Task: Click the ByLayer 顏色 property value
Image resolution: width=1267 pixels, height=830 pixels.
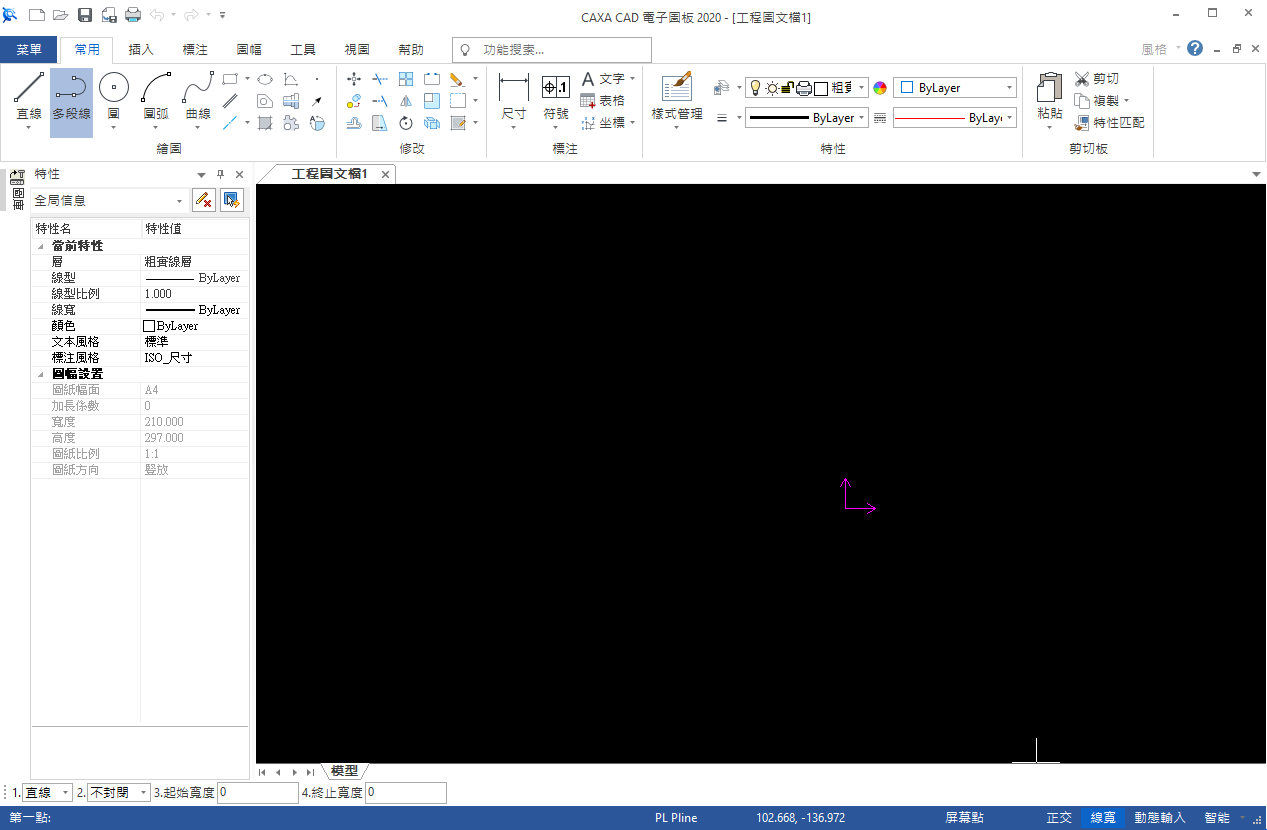Action: (195, 326)
